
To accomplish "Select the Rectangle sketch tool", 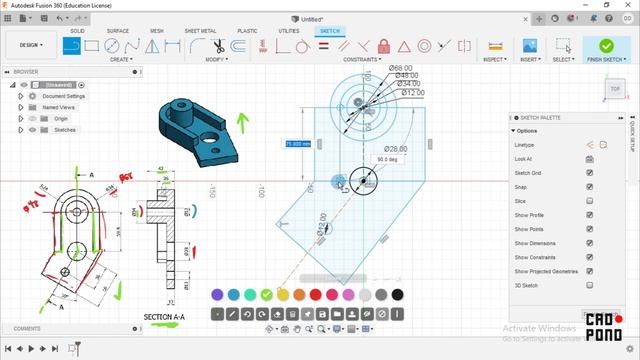I will point(91,46).
